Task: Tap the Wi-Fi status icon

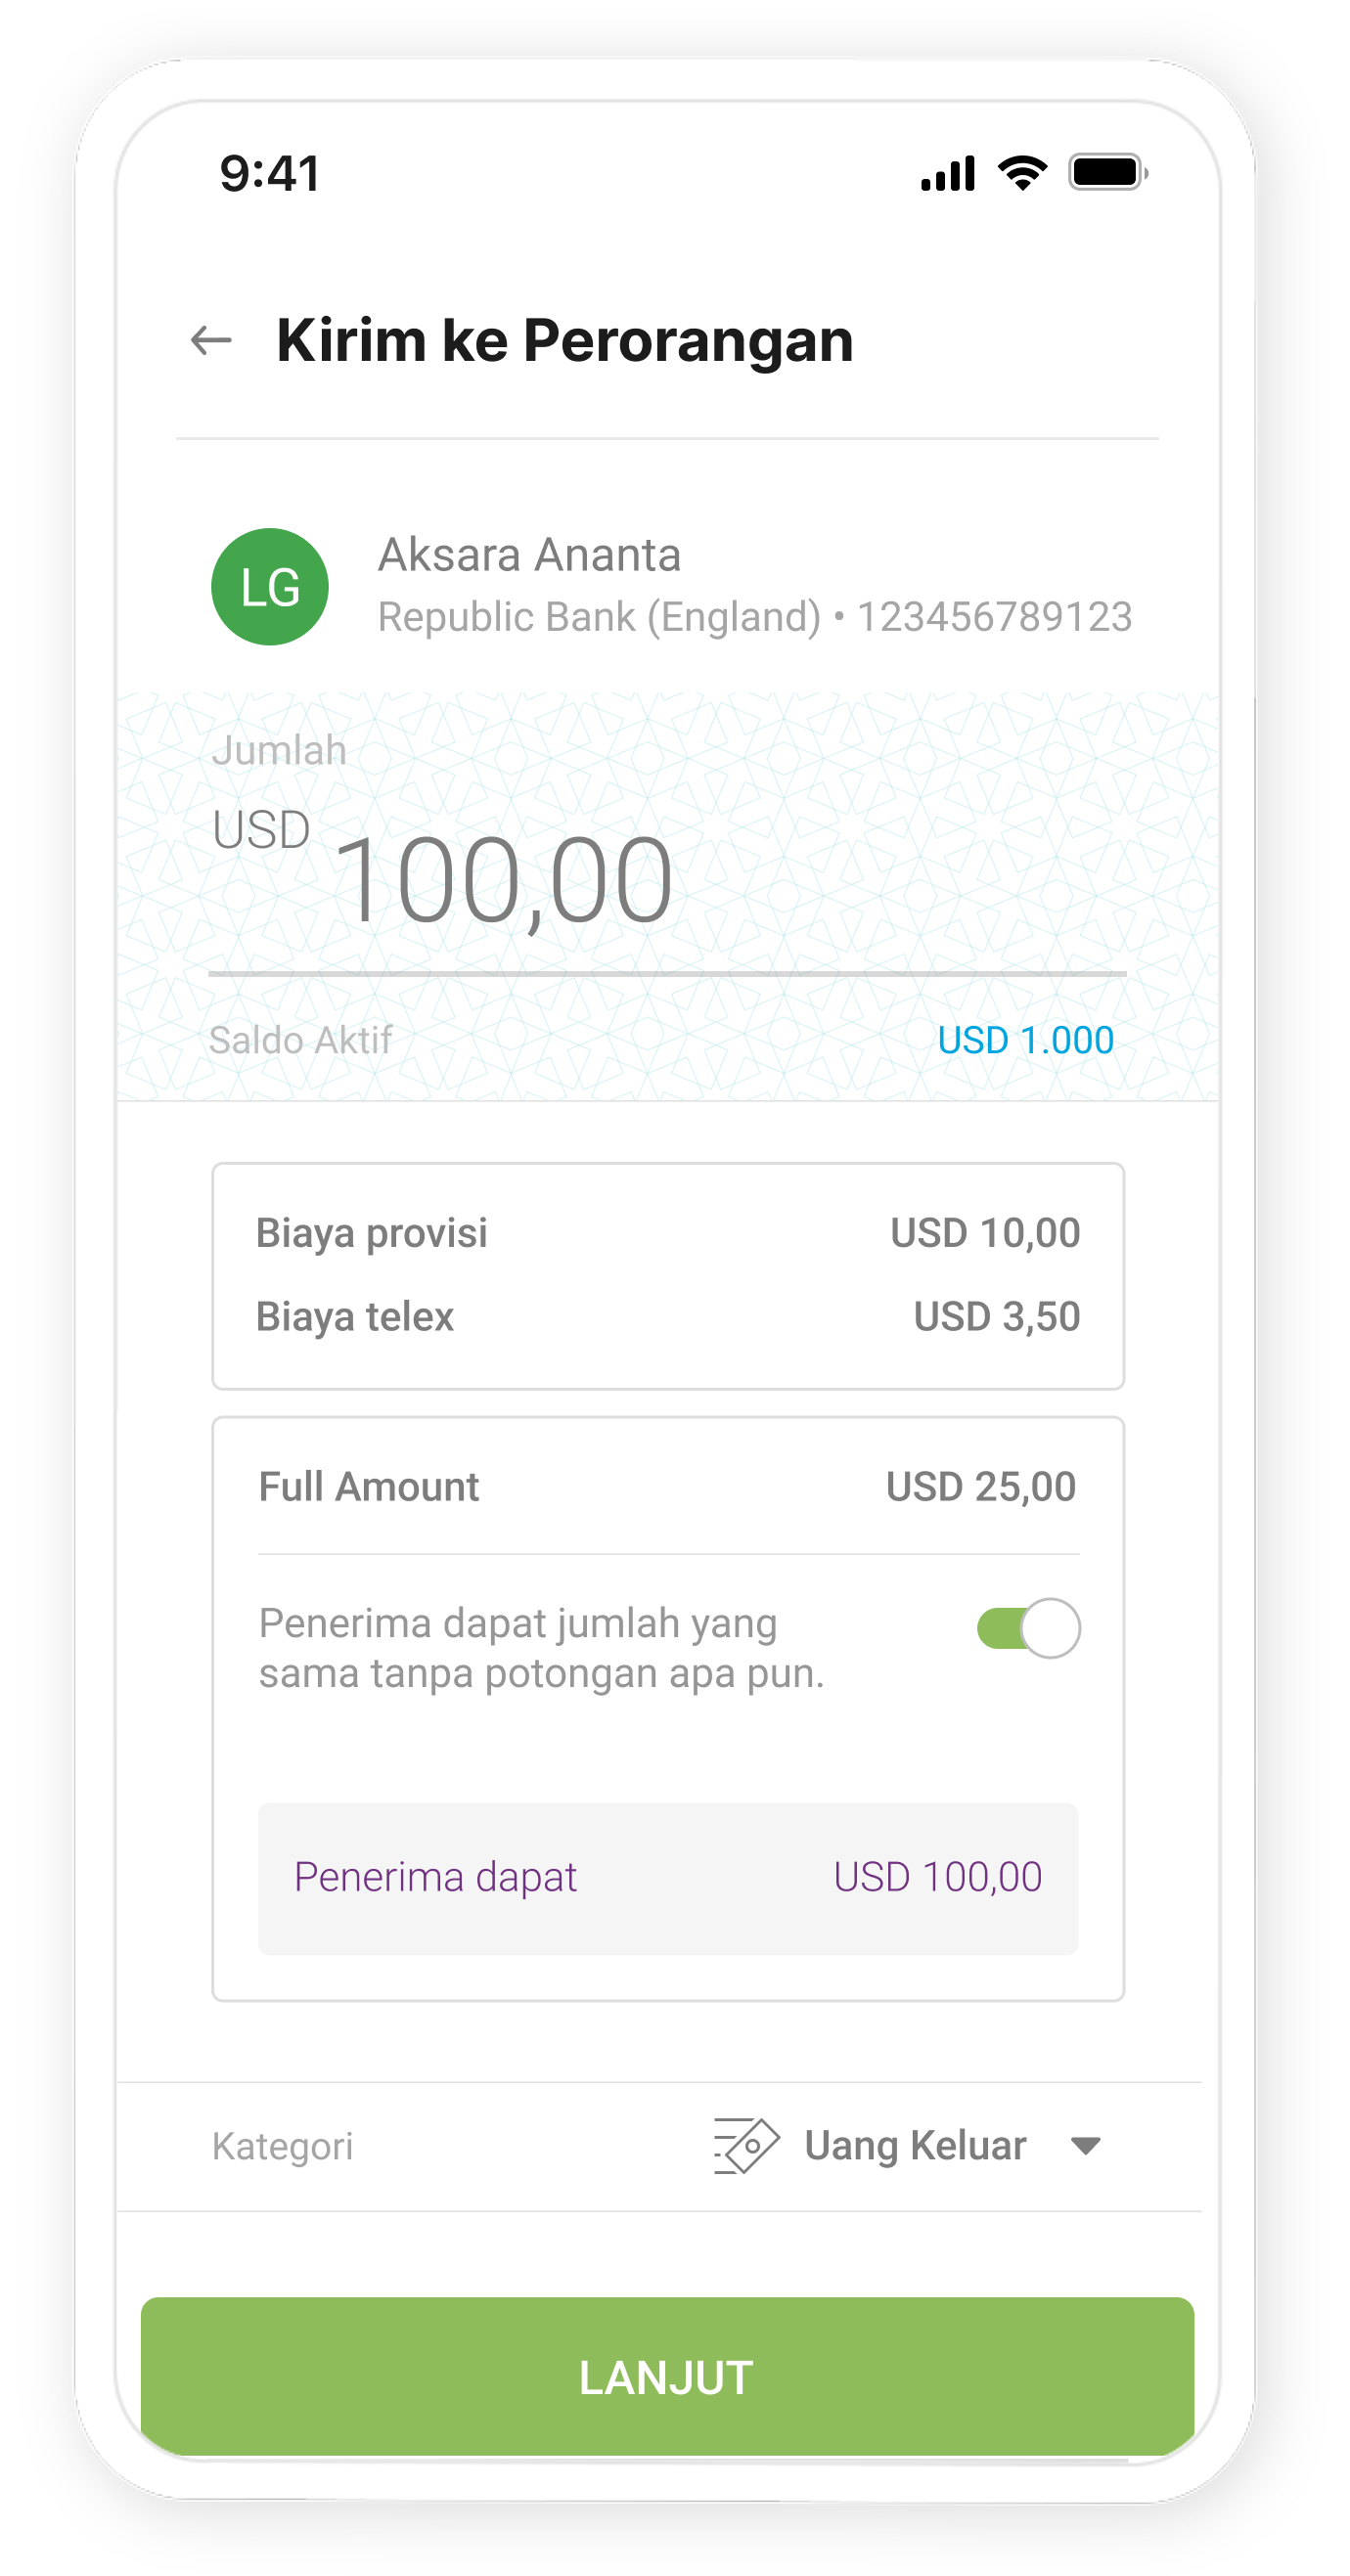Action: coord(1022,173)
